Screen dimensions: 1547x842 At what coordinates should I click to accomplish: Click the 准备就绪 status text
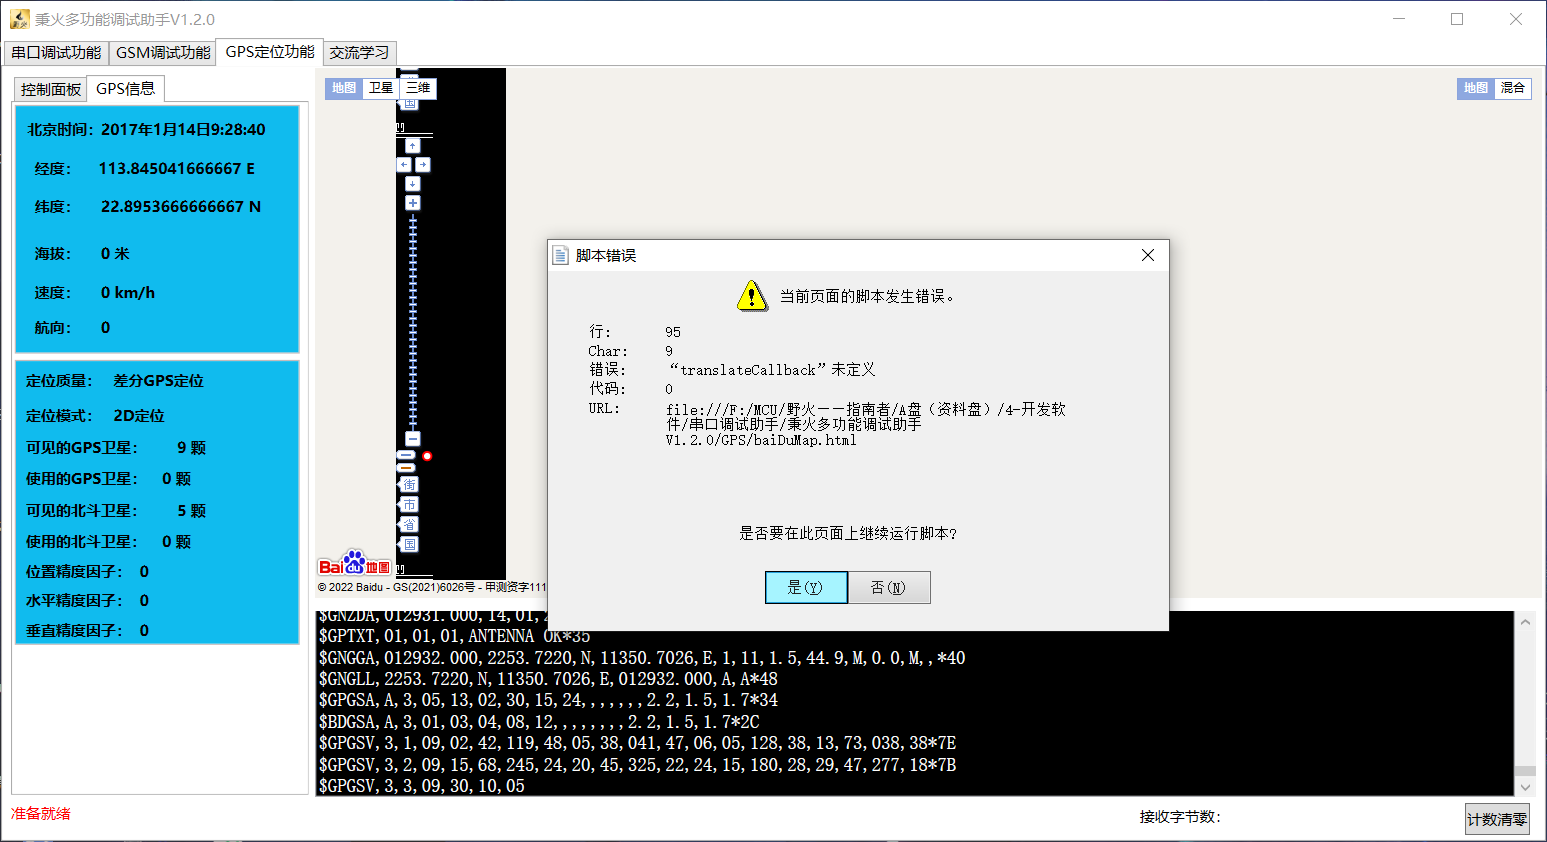tap(41, 814)
